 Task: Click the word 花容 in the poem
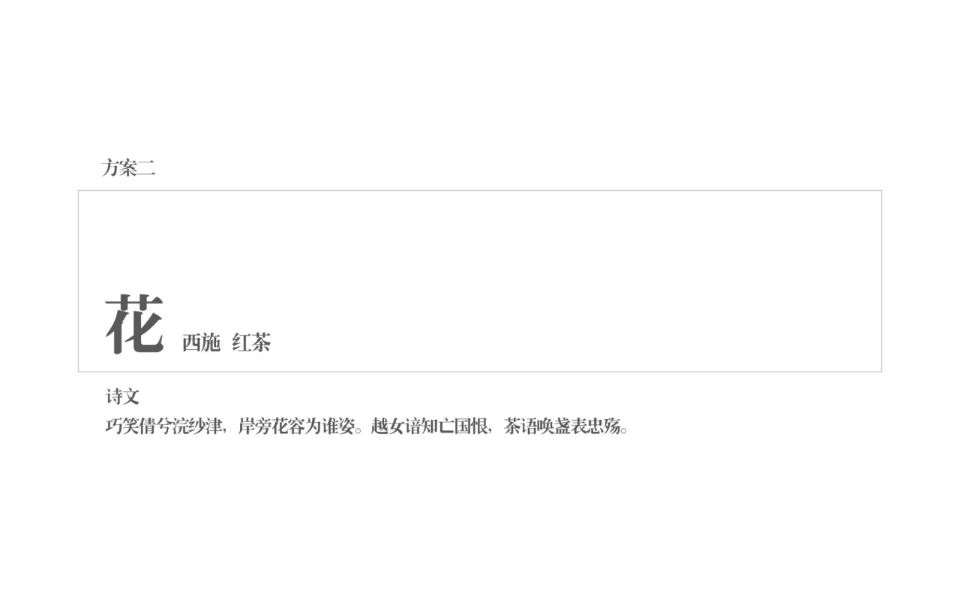[288, 426]
